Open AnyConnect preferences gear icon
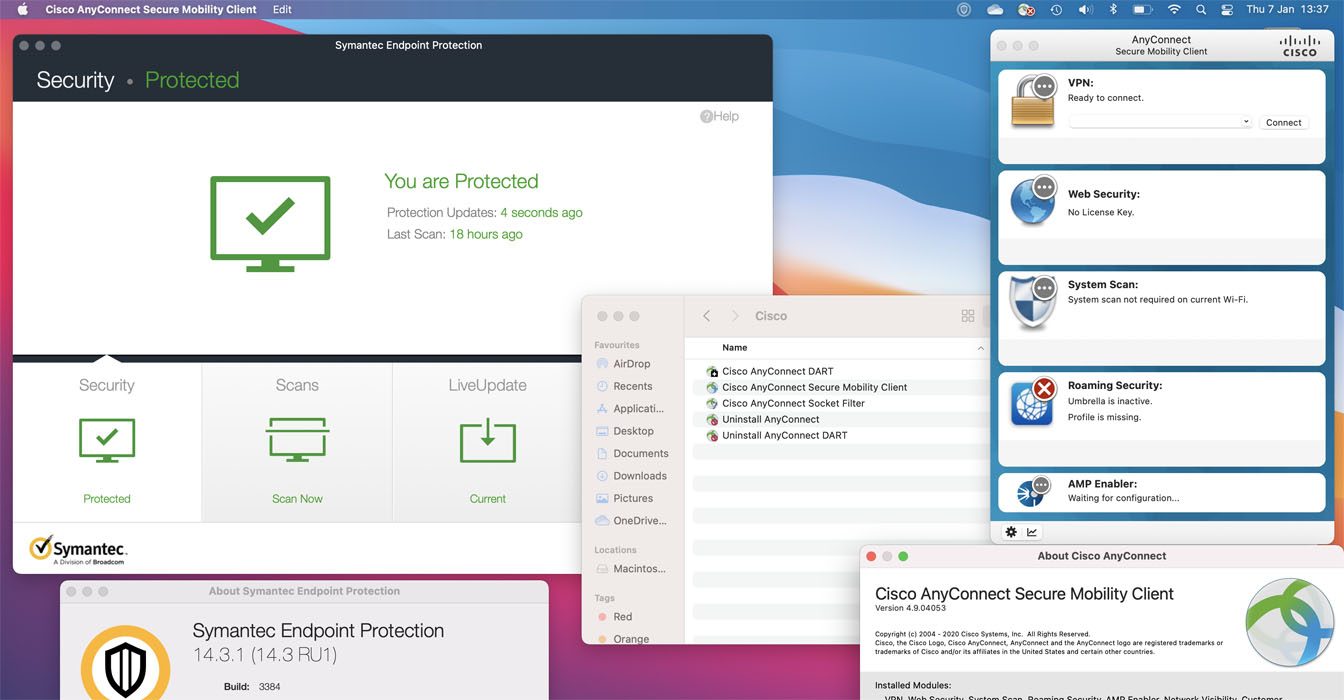Image resolution: width=1344 pixels, height=700 pixels. click(1011, 532)
